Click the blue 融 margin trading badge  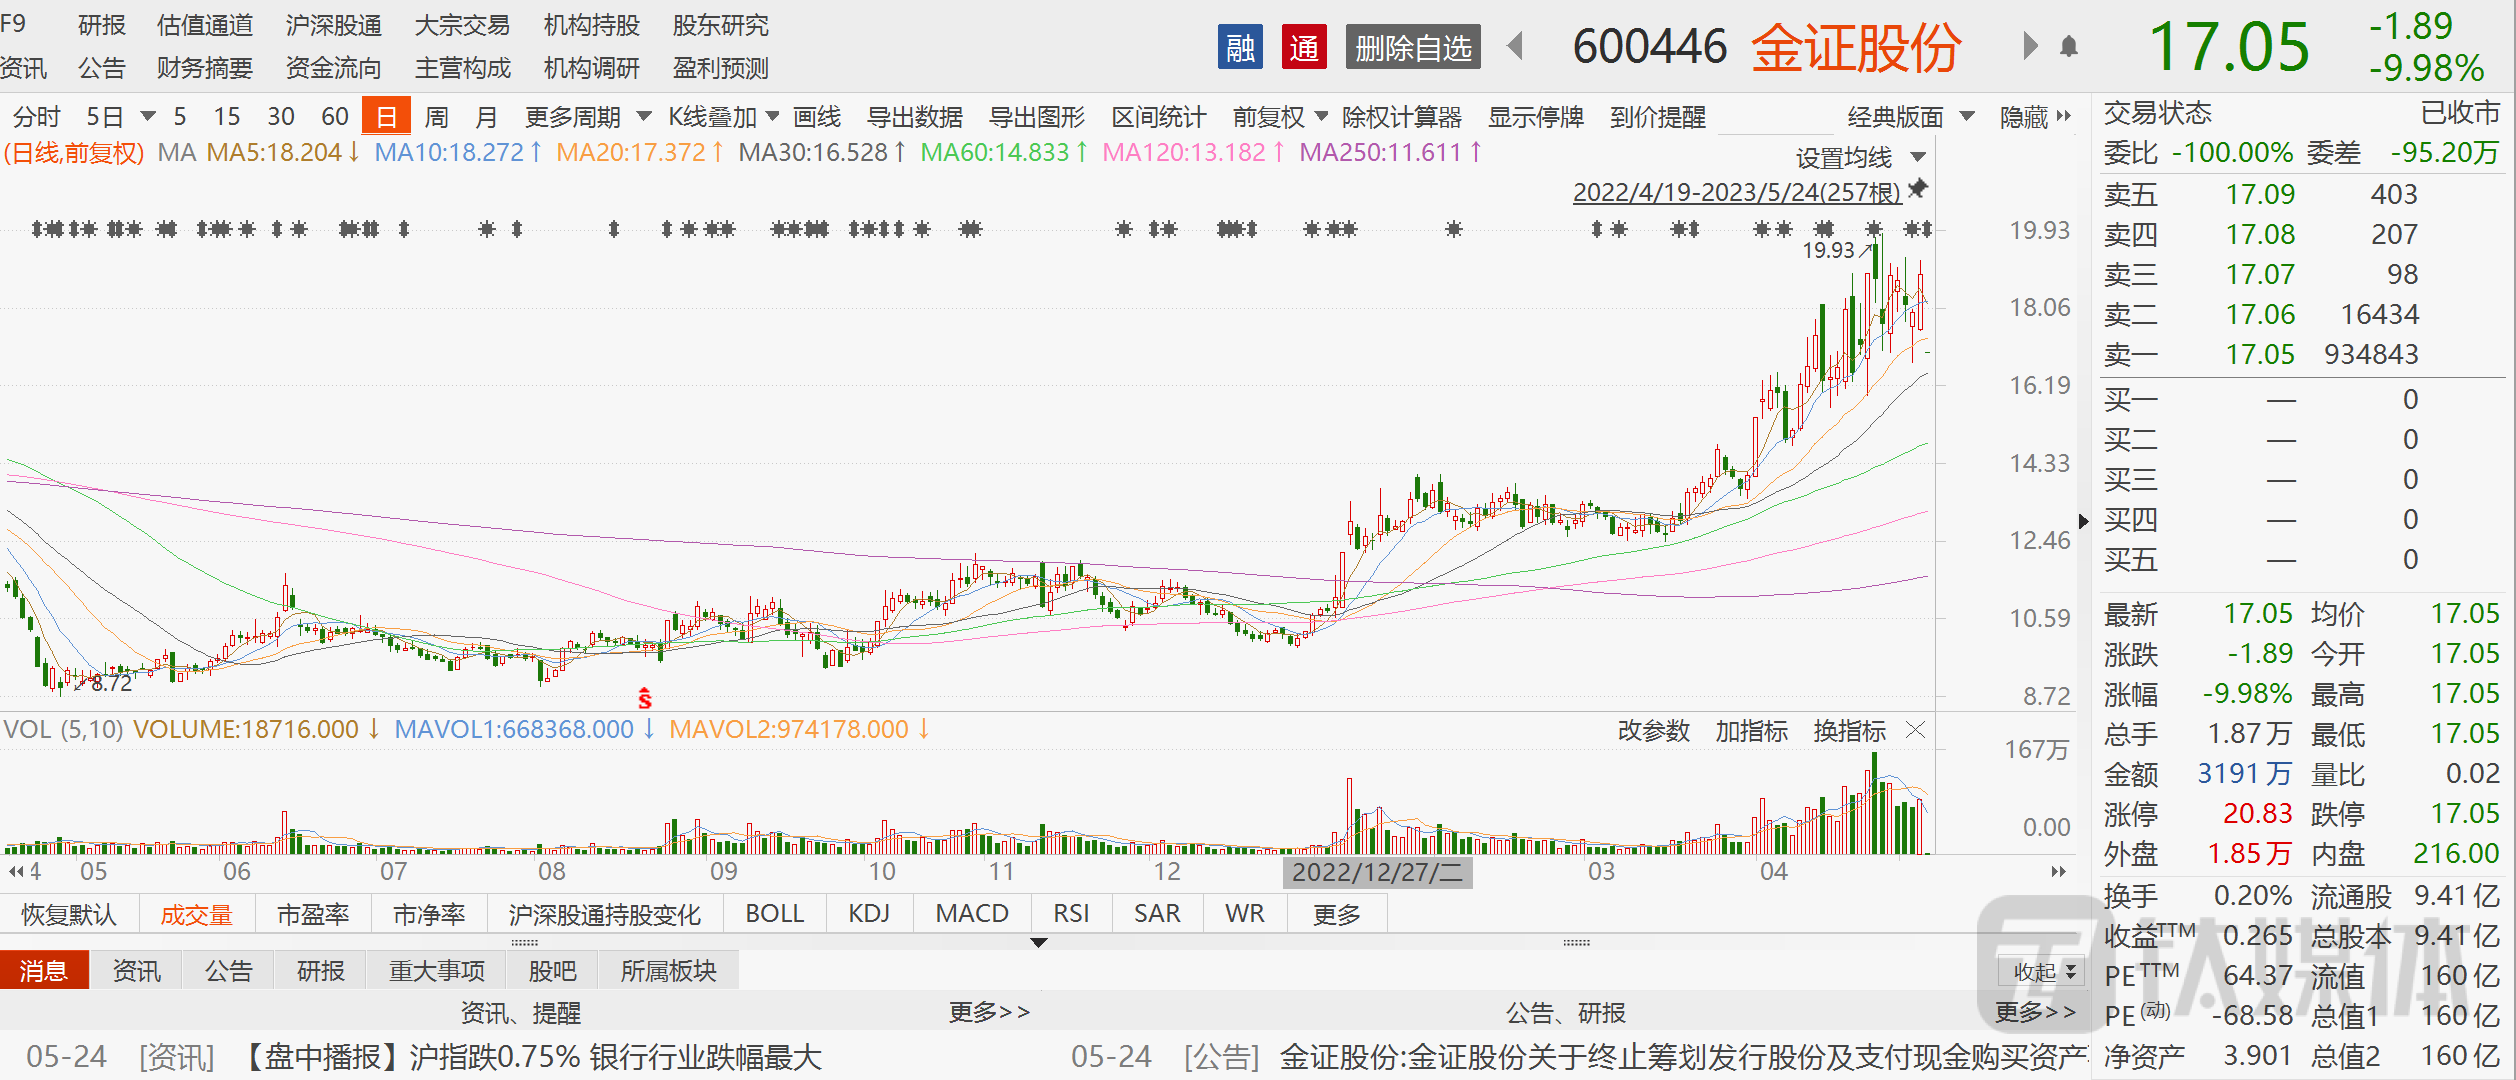[x=1240, y=47]
